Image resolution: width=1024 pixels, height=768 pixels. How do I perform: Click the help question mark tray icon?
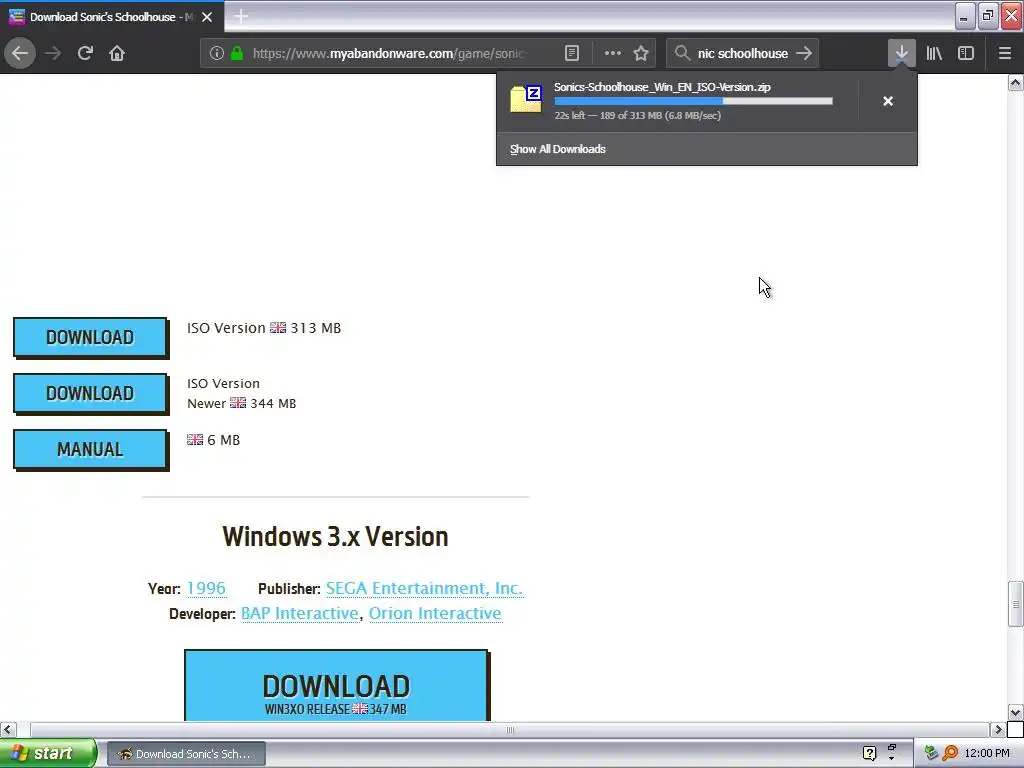pyautogui.click(x=869, y=753)
